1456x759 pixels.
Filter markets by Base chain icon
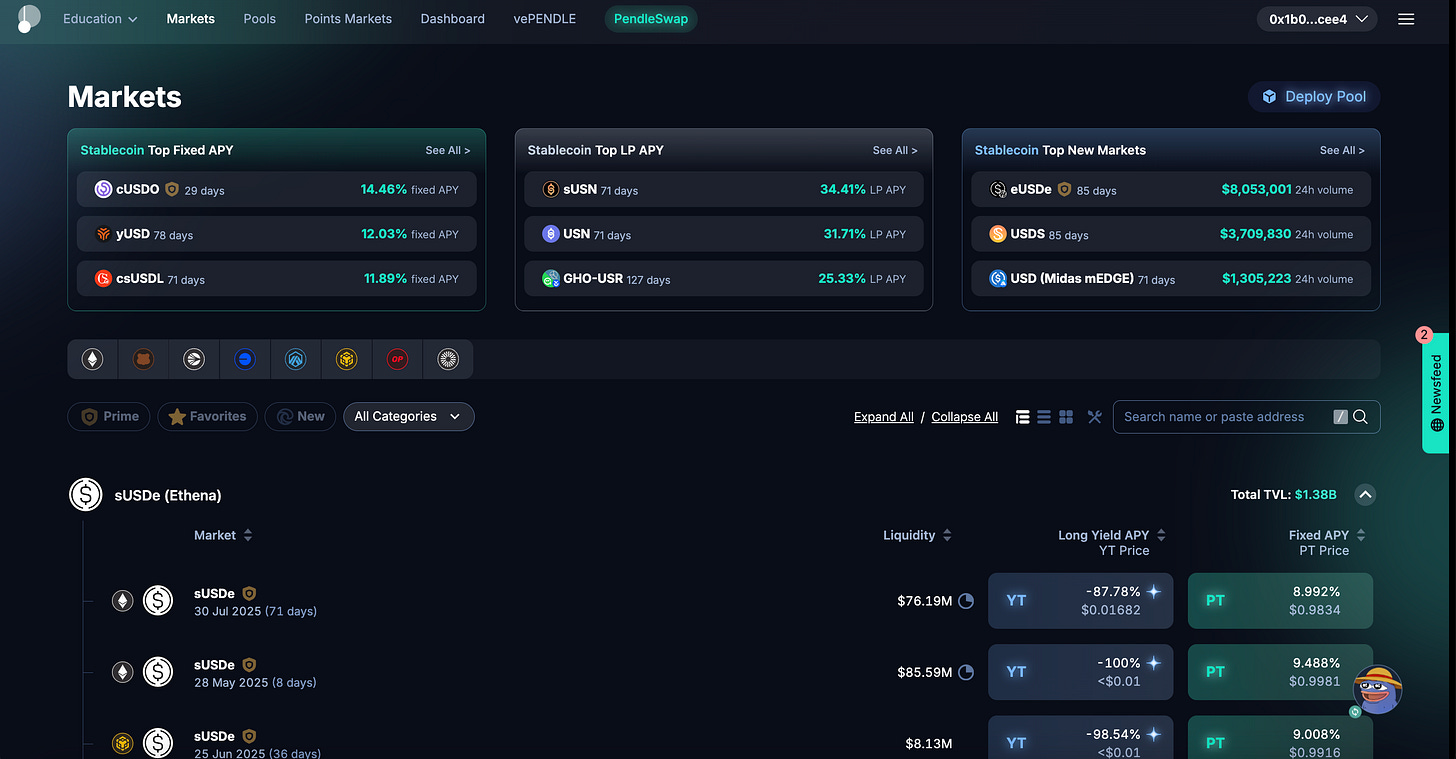[x=245, y=359]
